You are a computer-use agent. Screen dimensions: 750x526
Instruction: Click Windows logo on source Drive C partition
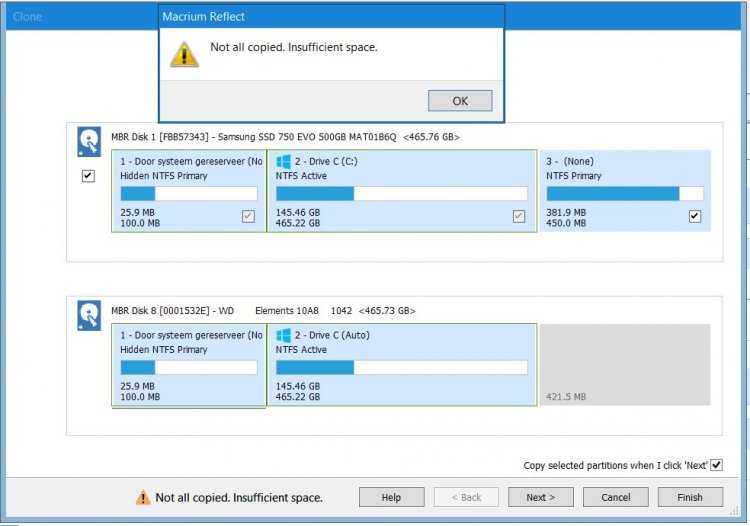(284, 161)
